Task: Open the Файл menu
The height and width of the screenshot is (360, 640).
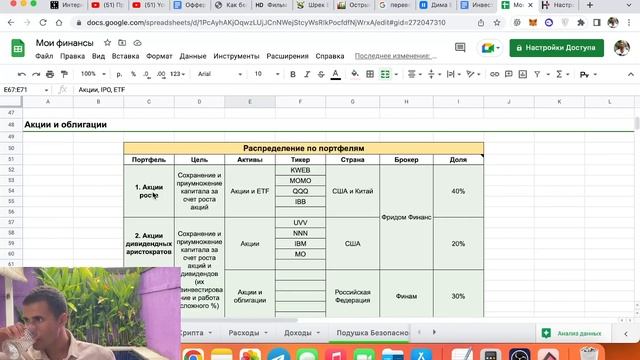Action: coord(44,56)
